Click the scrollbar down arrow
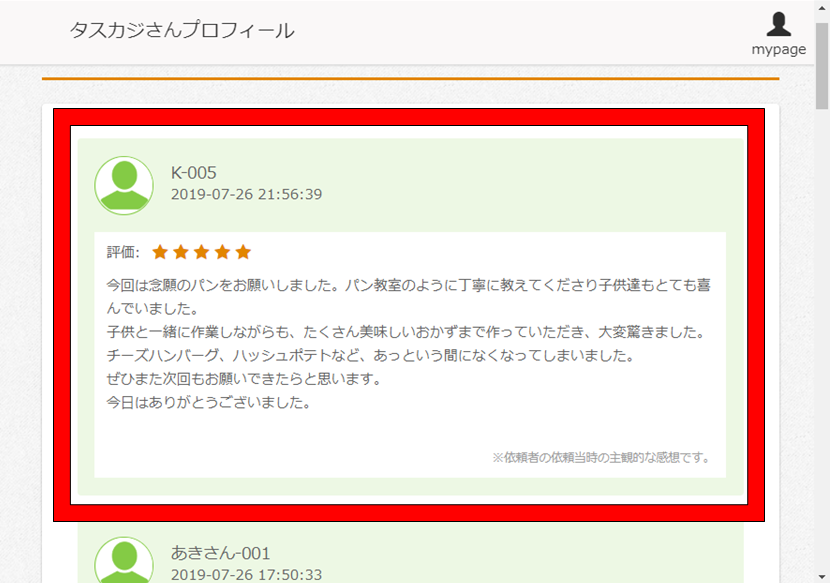This screenshot has width=830, height=583. 822,577
